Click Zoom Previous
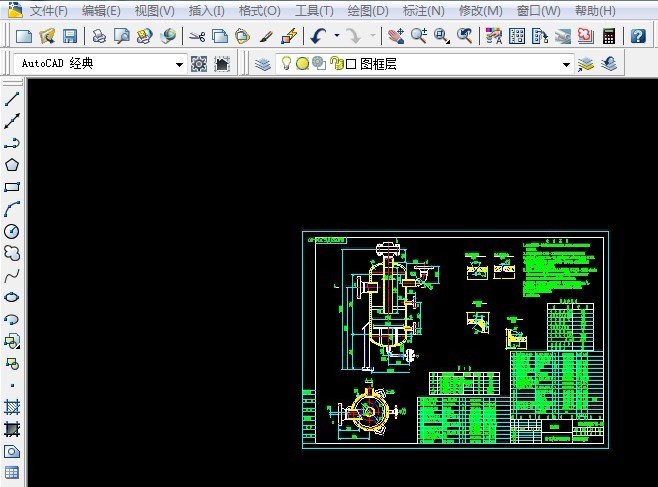The image size is (658, 487). [x=465, y=36]
